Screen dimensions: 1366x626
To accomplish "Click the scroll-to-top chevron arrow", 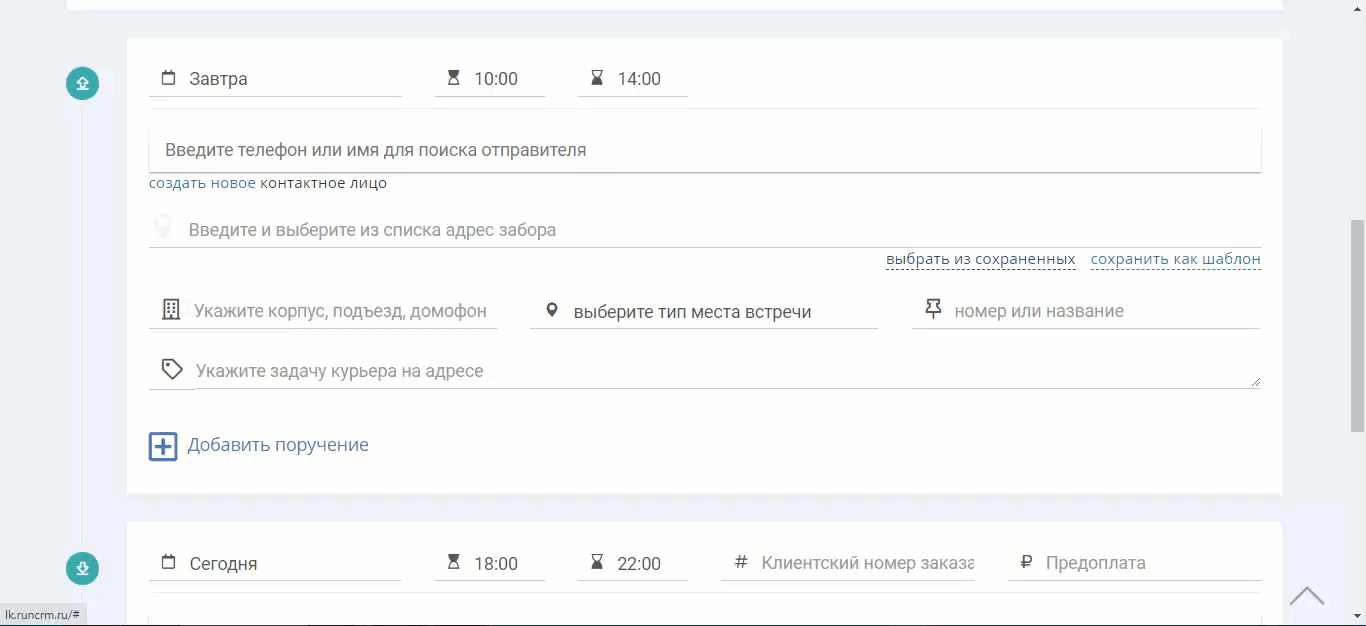I will tap(1307, 597).
